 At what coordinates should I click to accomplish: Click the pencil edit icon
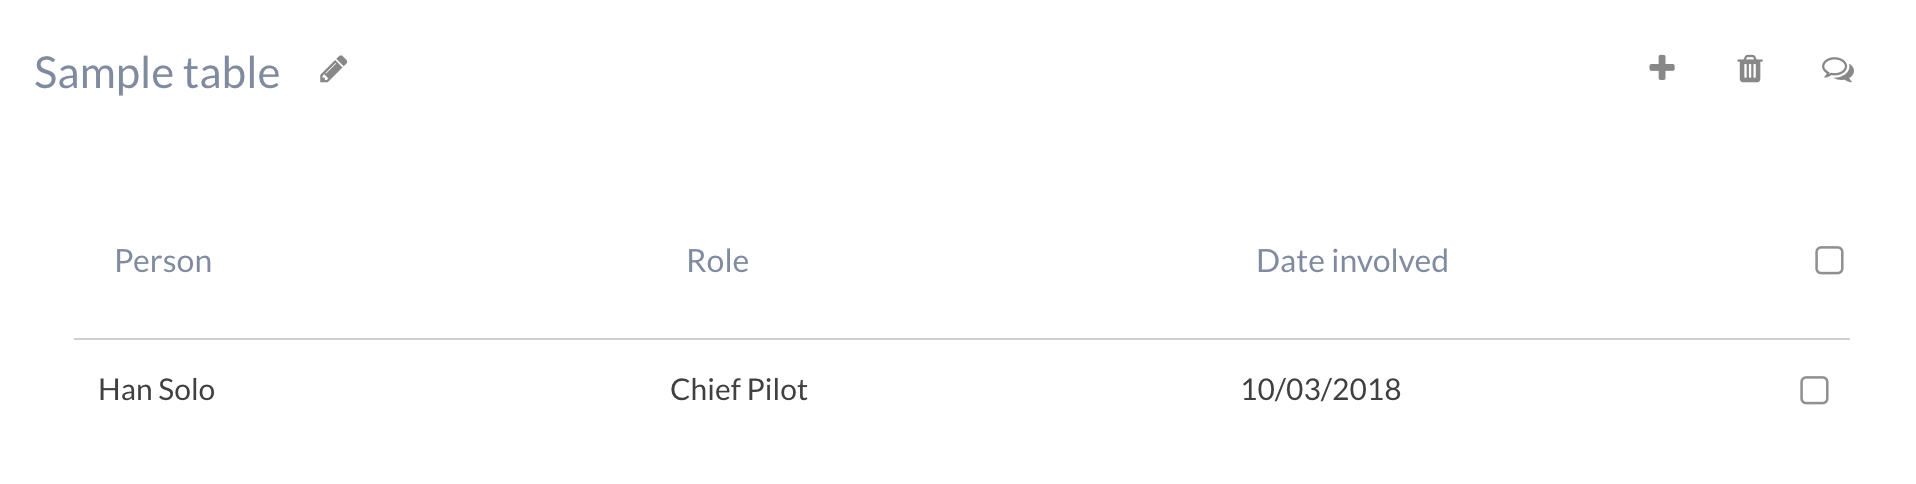[x=333, y=70]
